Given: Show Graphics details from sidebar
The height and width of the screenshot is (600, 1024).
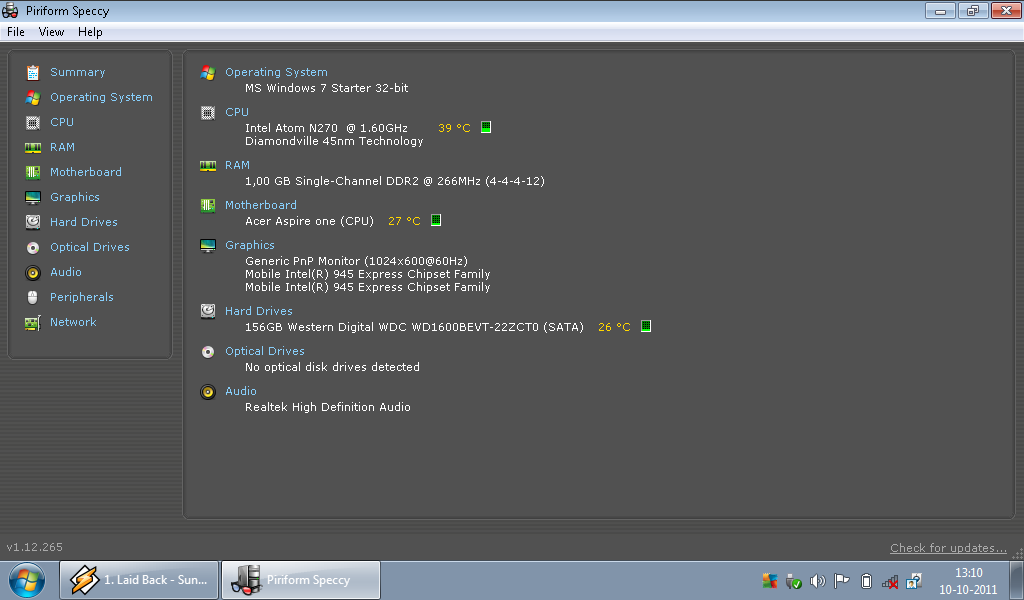Looking at the screenshot, I should 75,197.
